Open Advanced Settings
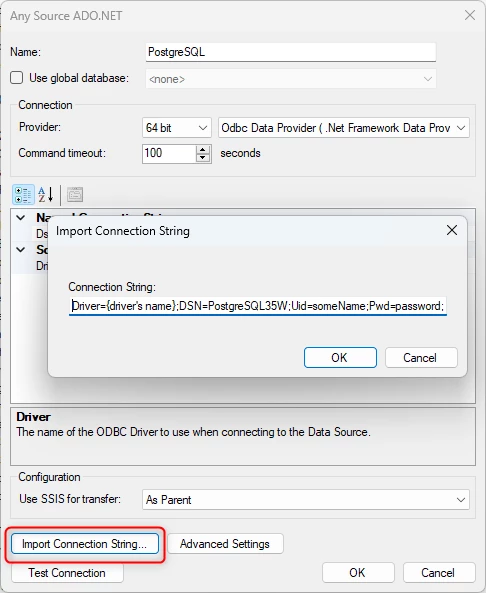The height and width of the screenshot is (593, 486). point(225,544)
